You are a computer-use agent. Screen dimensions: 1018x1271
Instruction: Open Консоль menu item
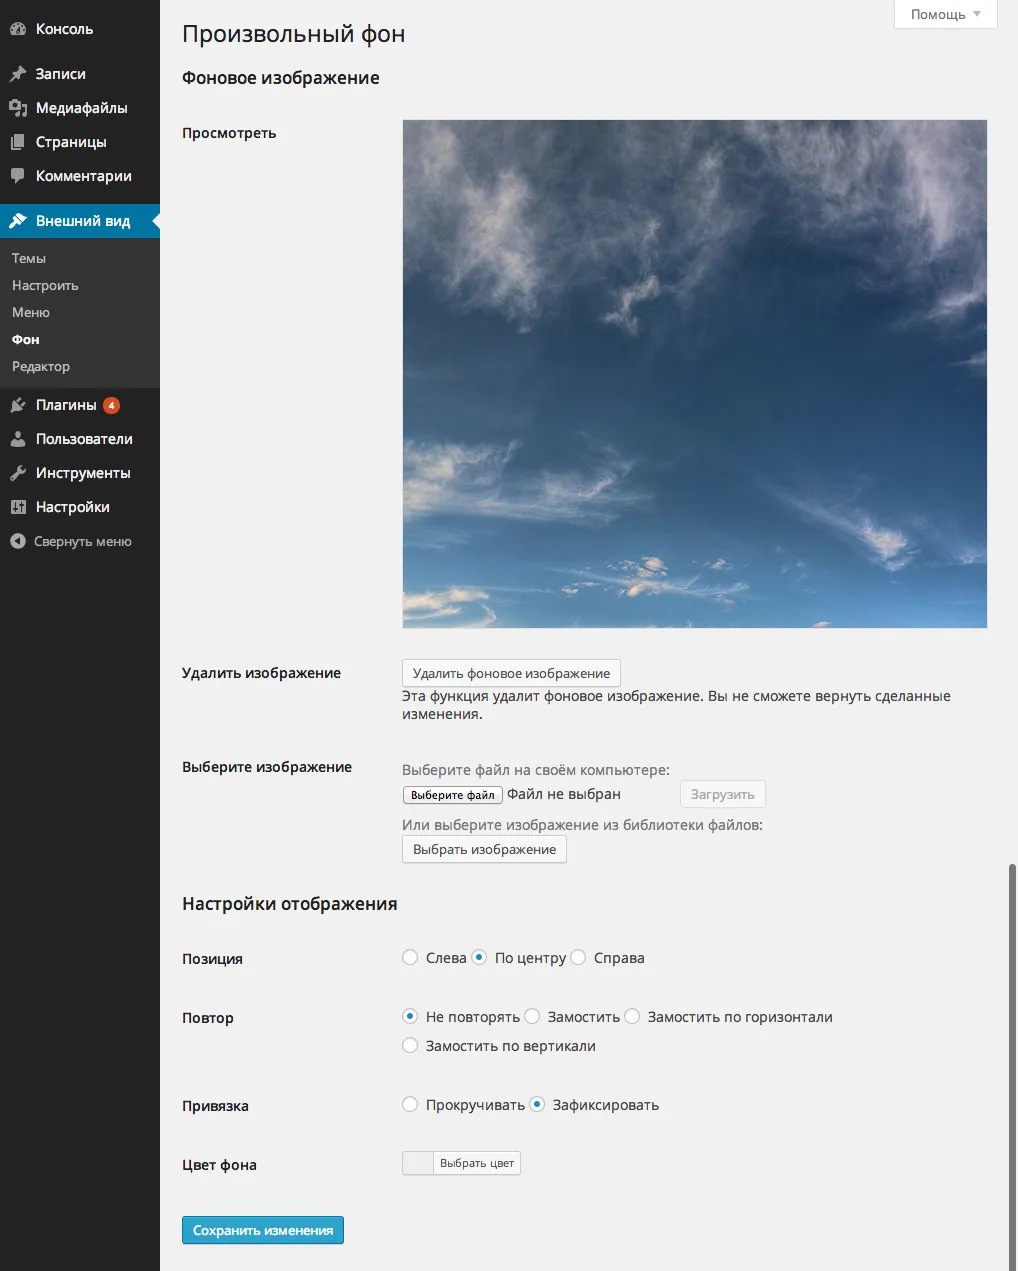pos(80,29)
